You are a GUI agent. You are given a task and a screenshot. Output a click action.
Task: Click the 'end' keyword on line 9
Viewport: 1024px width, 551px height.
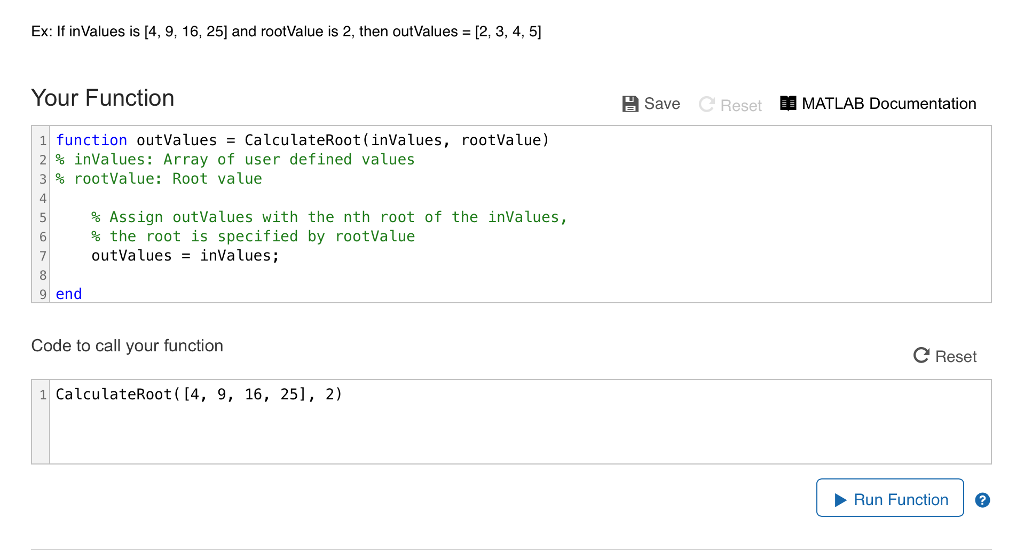tap(69, 294)
